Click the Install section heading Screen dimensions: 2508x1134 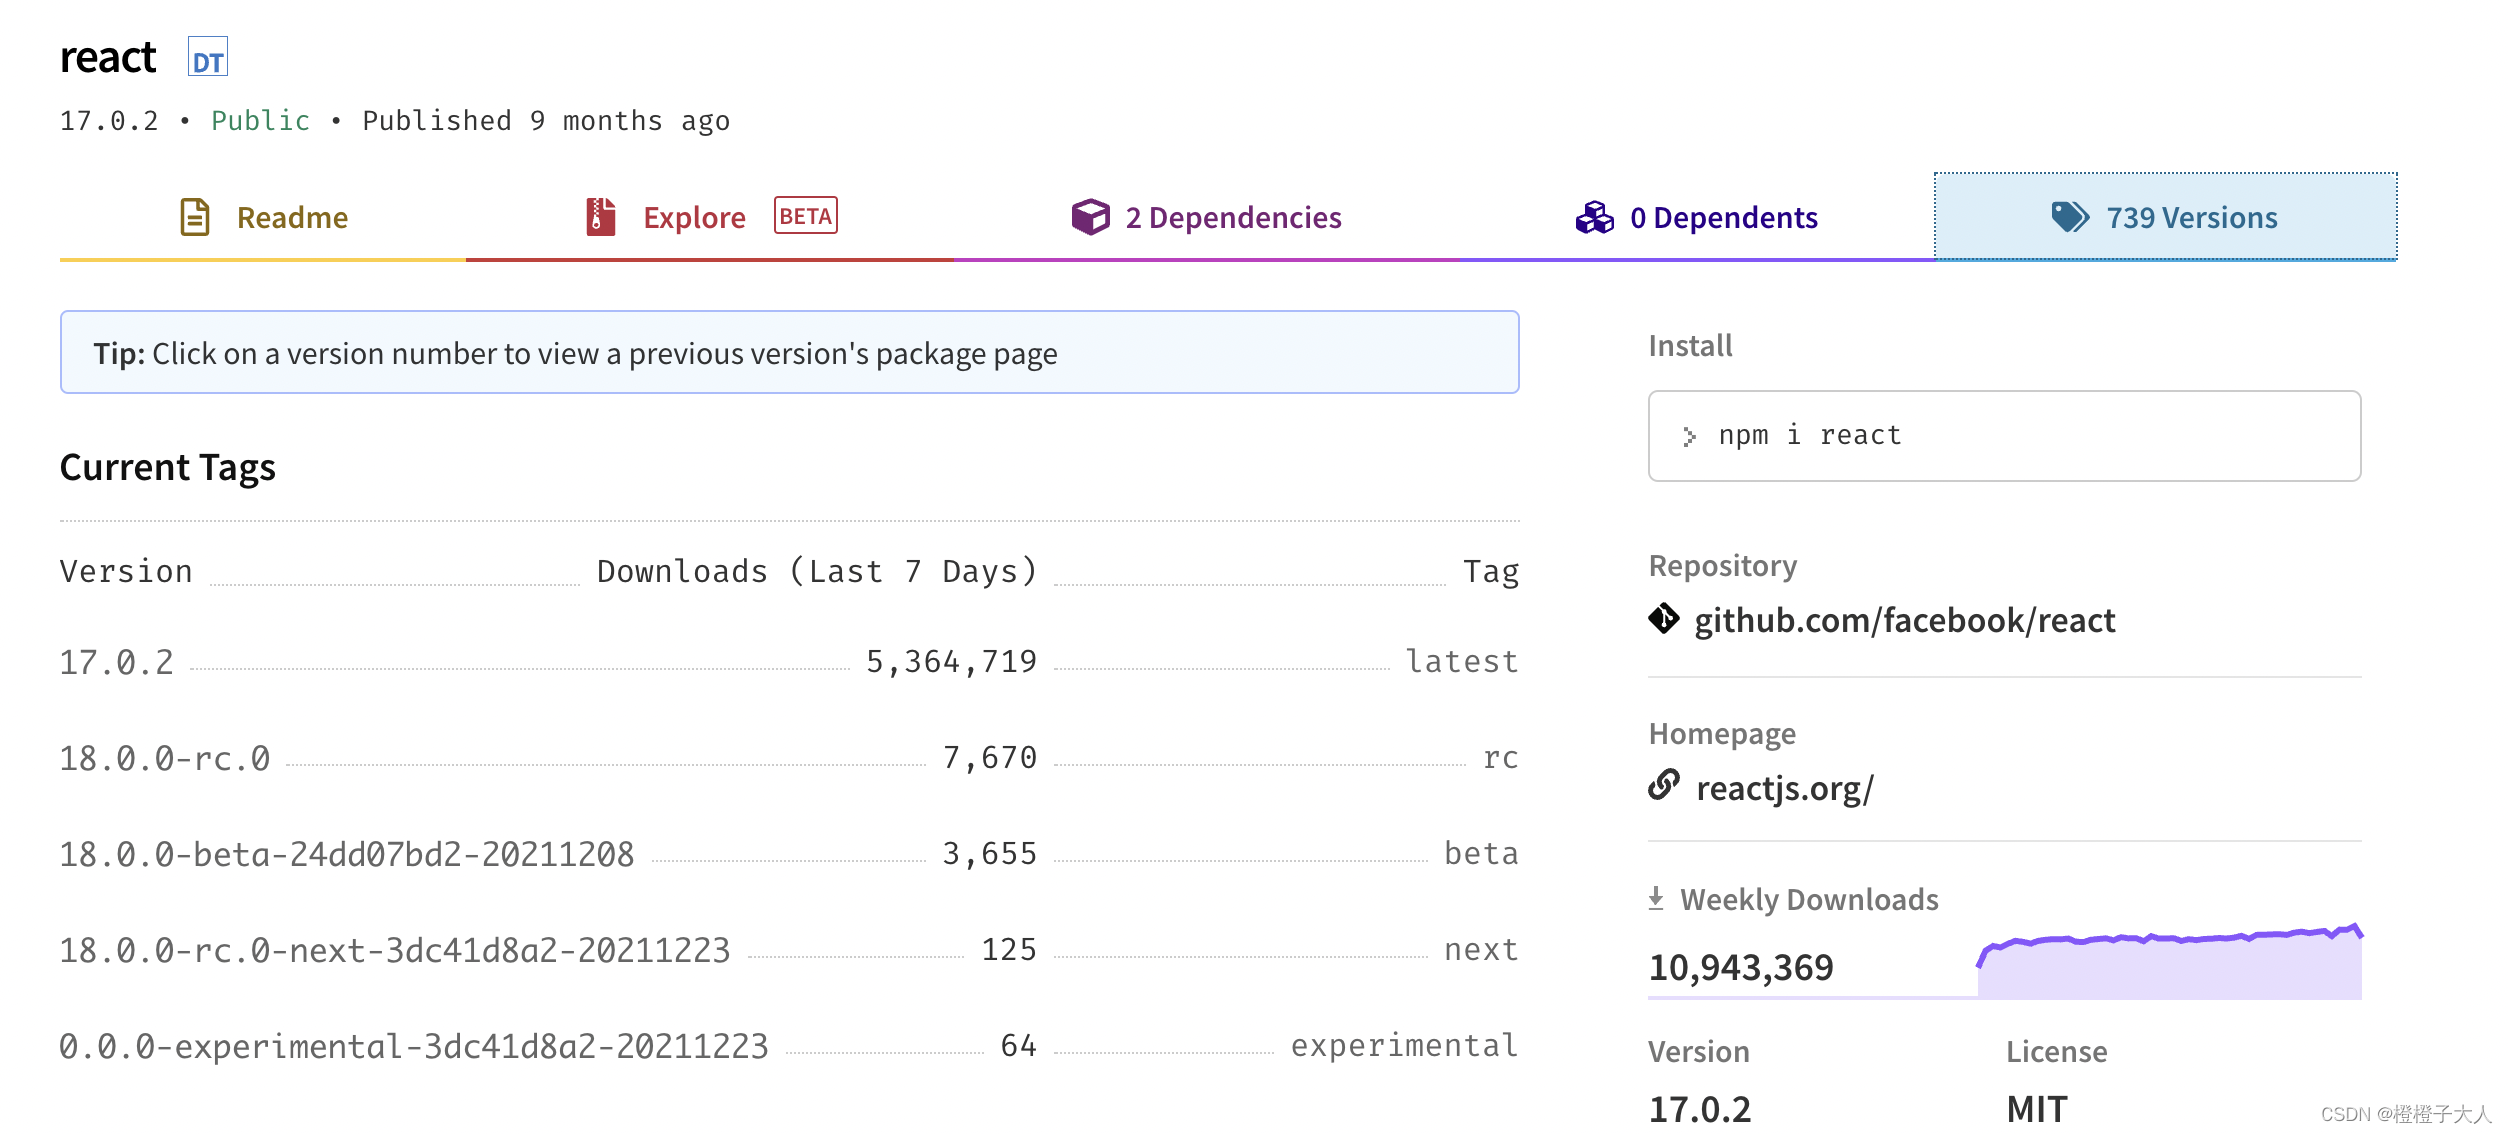click(1690, 346)
